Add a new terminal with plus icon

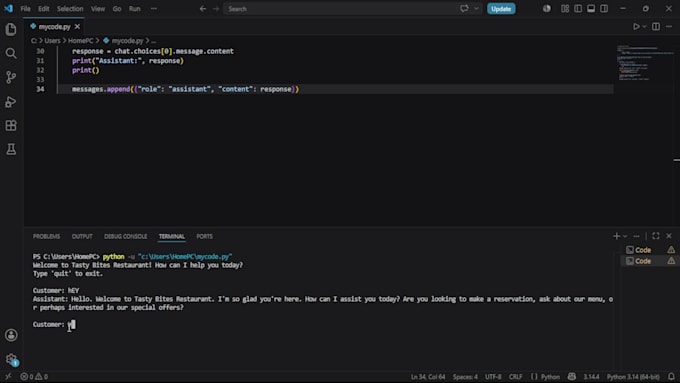(616, 236)
